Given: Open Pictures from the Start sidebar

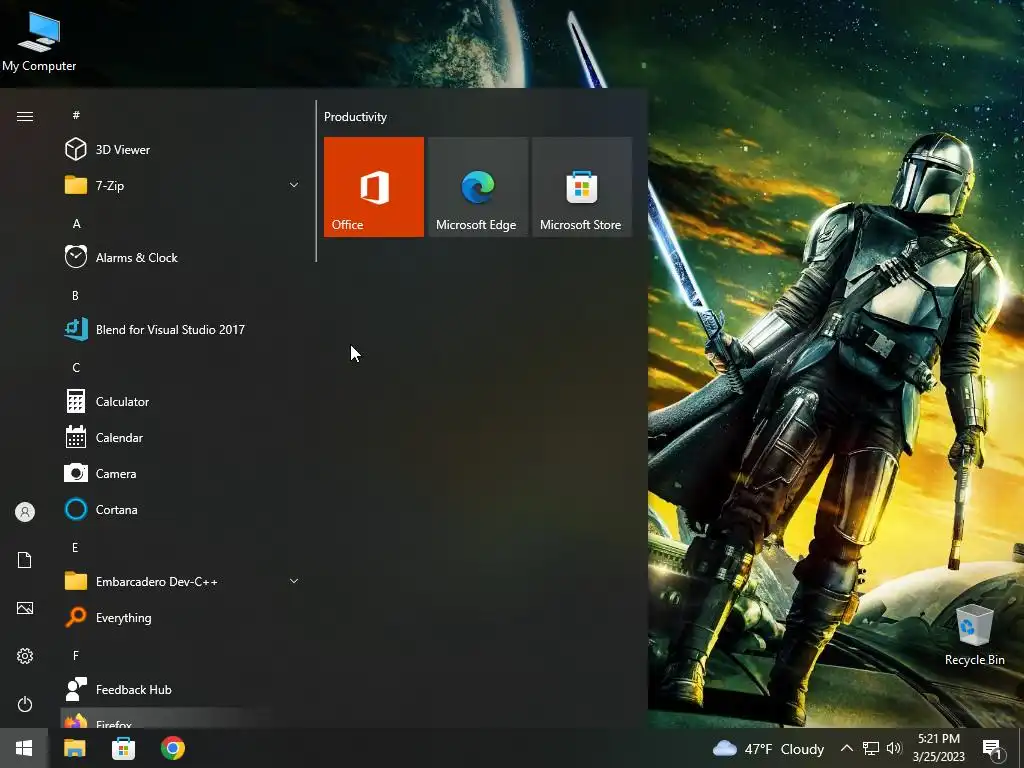Looking at the screenshot, I should click(25, 608).
